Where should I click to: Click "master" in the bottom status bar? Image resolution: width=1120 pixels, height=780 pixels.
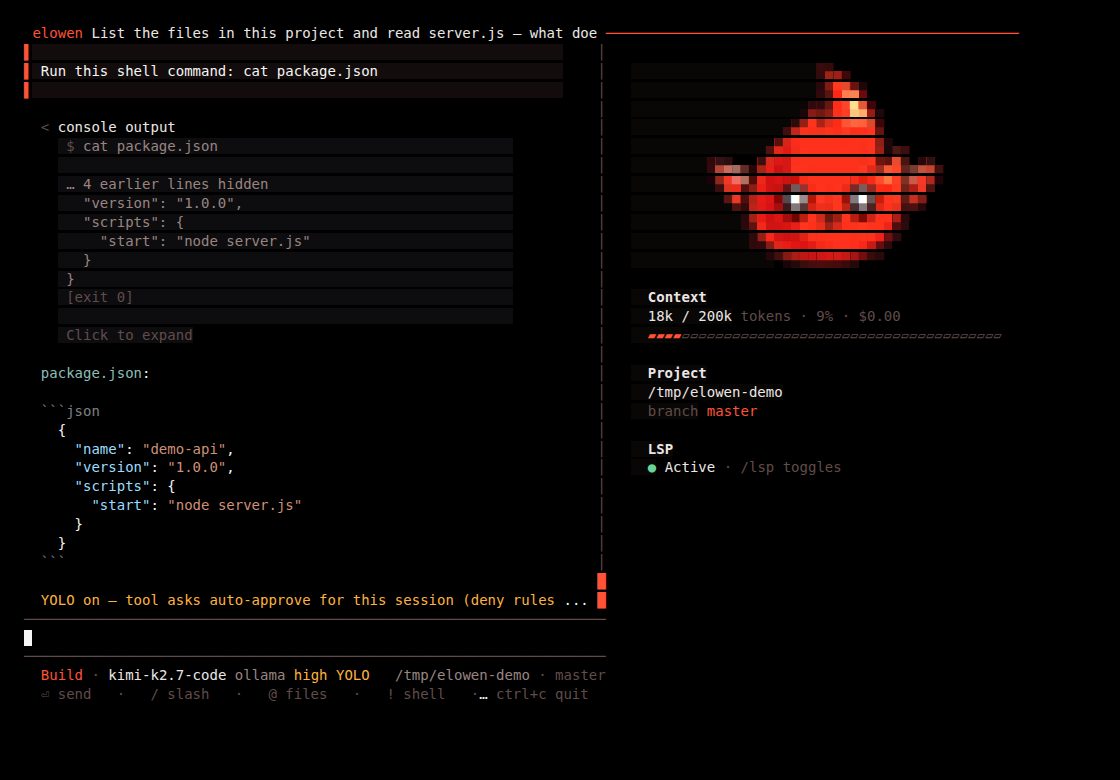click(580, 675)
